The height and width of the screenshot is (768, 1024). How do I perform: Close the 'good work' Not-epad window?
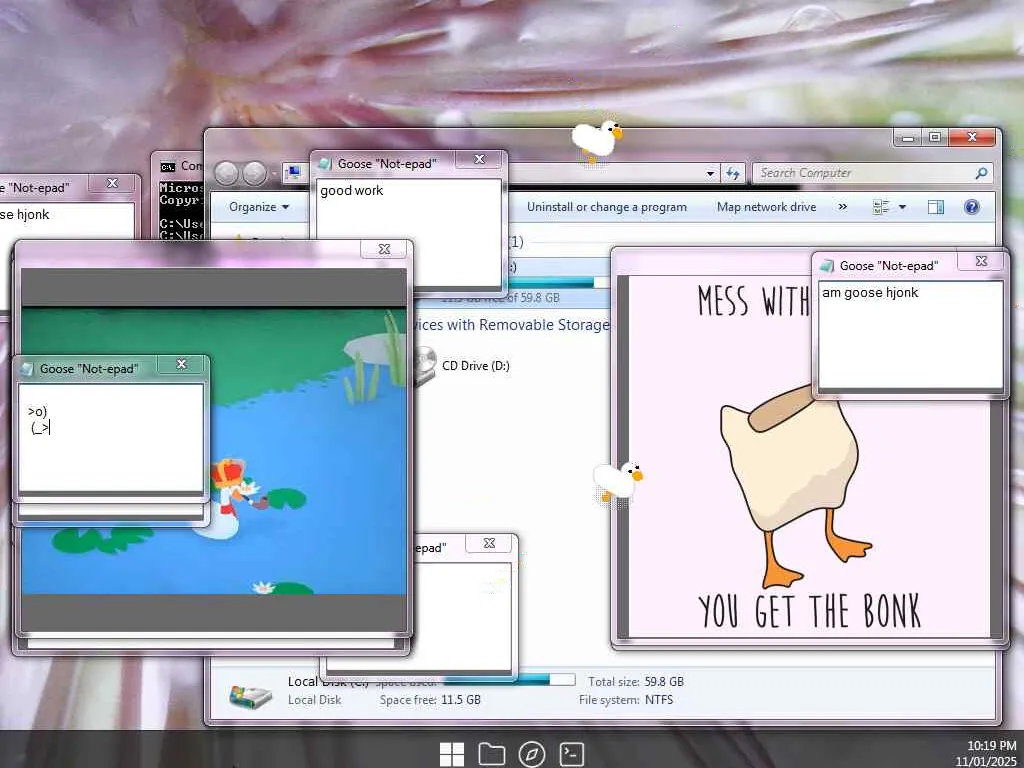pyautogui.click(x=480, y=159)
